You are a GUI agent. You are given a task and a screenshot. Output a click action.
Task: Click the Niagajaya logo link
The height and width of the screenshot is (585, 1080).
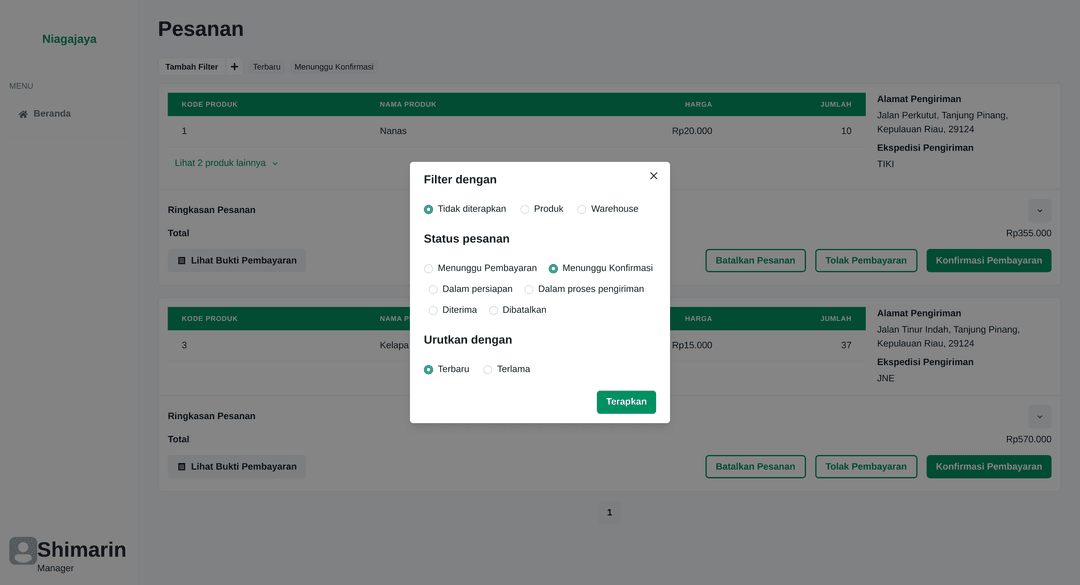coord(69,39)
